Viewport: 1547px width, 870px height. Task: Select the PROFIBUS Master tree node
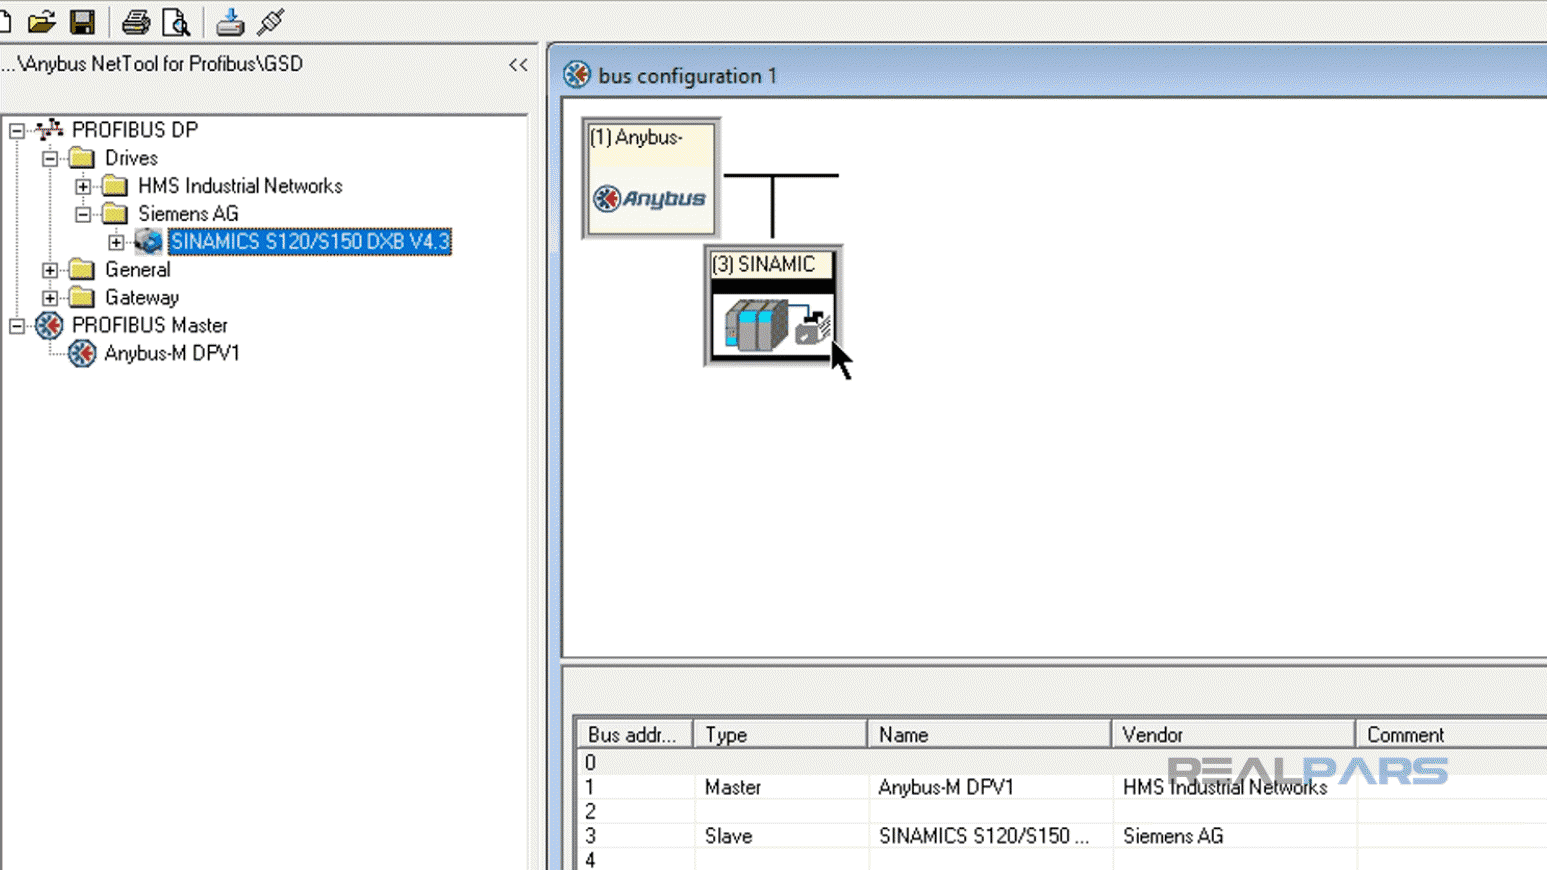[148, 325]
